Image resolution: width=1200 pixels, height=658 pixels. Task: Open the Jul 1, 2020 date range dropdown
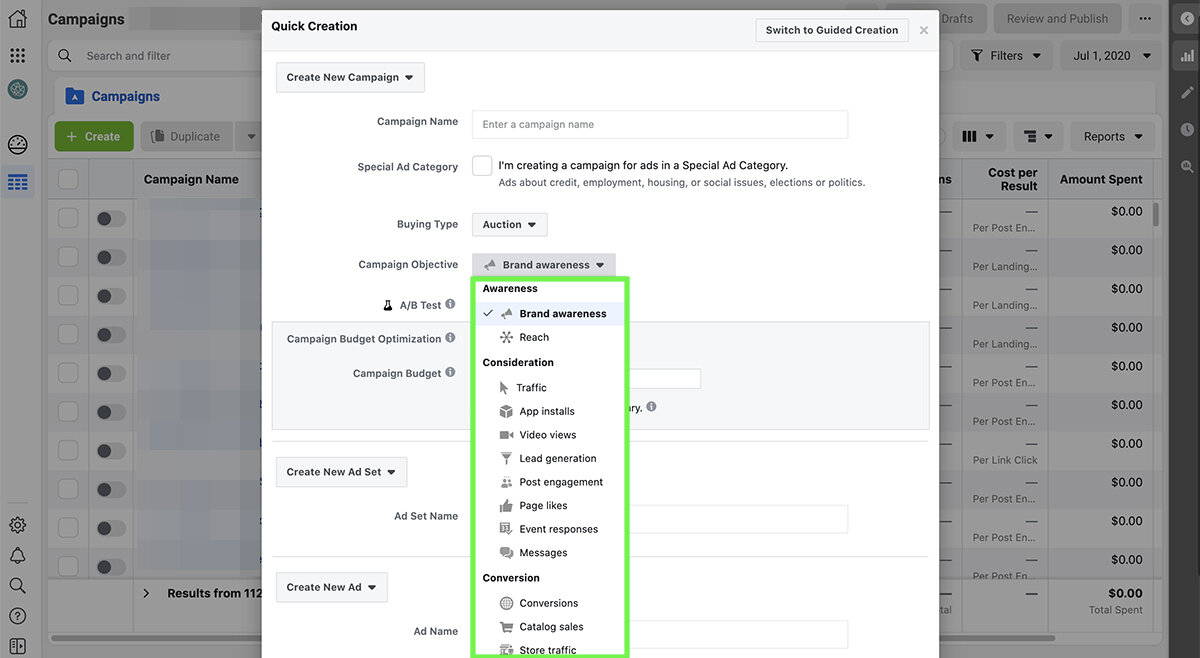point(1110,55)
